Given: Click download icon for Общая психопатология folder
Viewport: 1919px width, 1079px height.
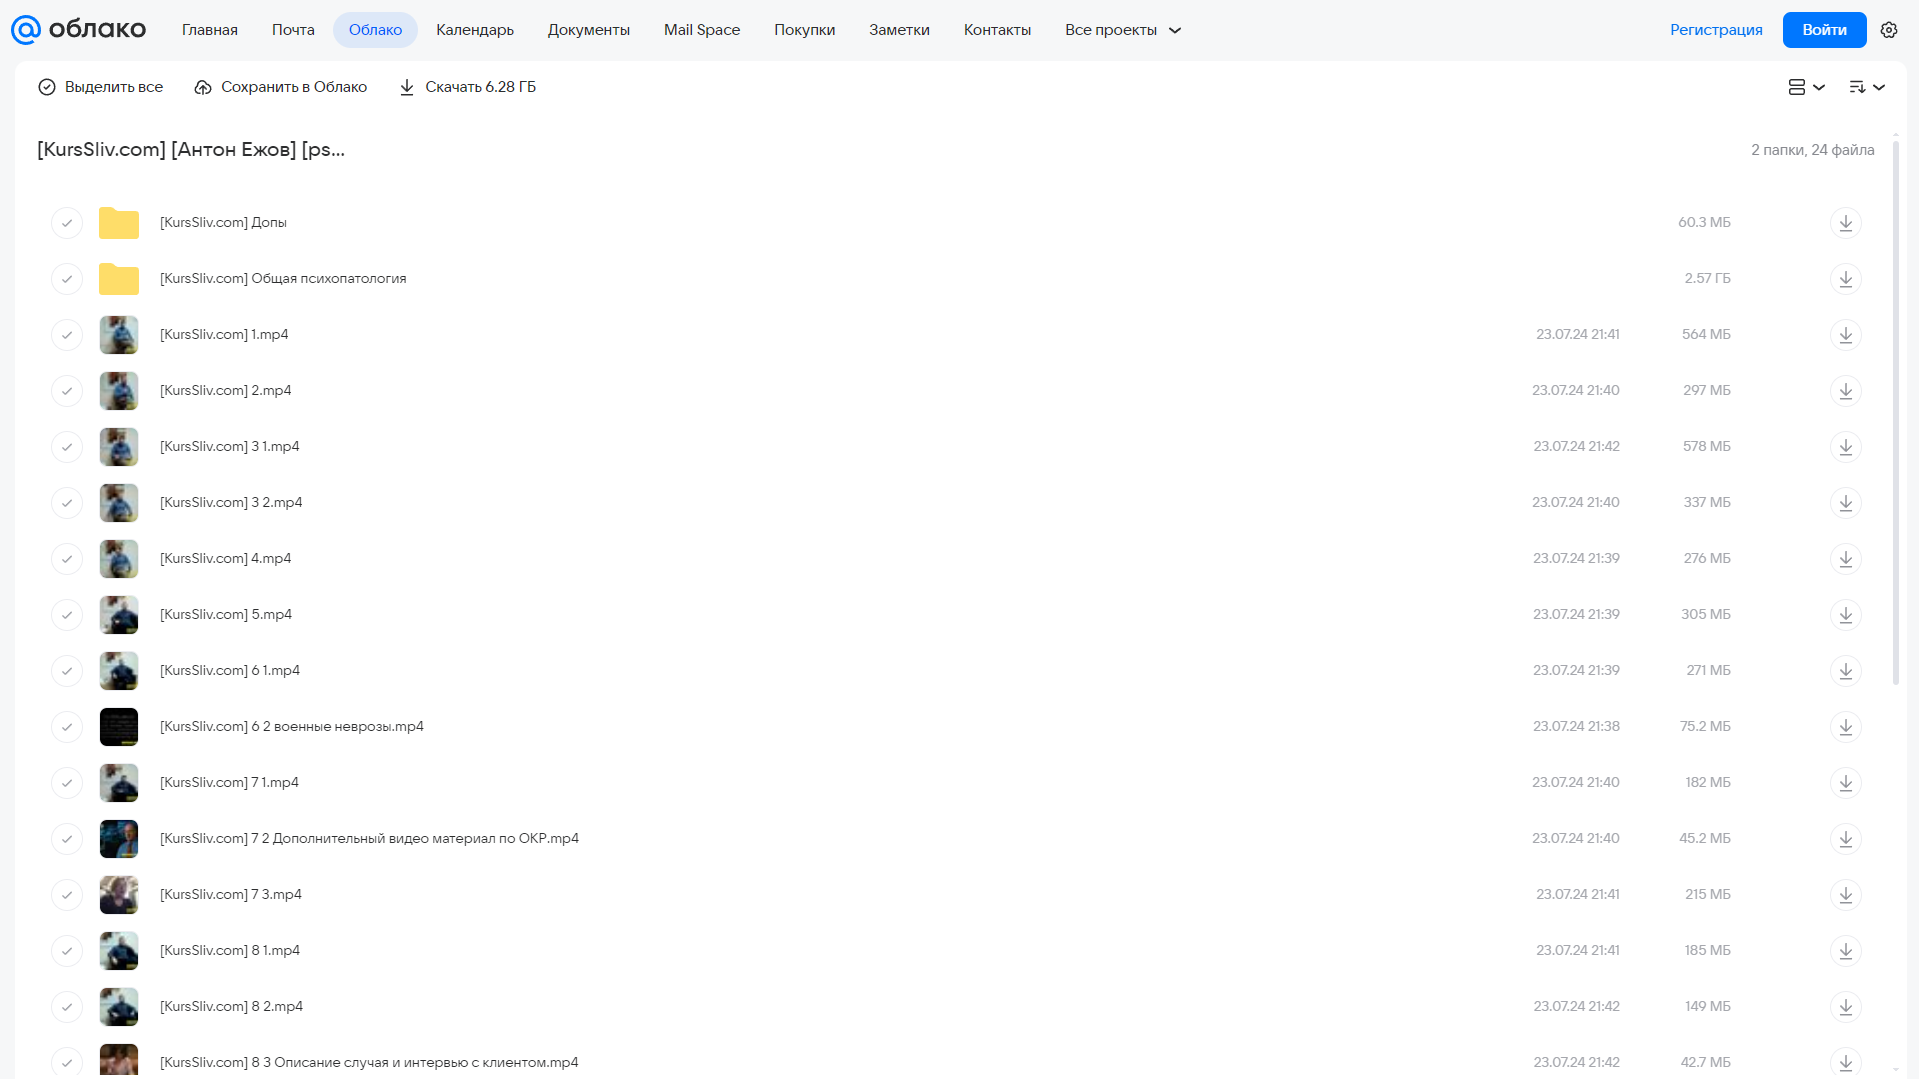Looking at the screenshot, I should 1845,279.
